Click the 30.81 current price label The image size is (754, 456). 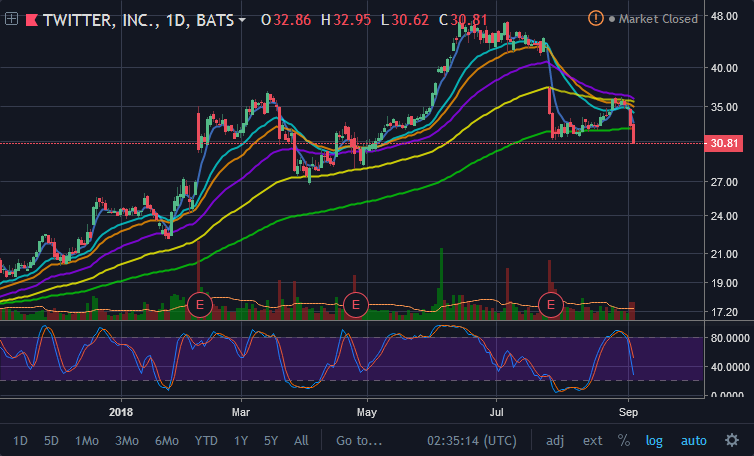[724, 143]
